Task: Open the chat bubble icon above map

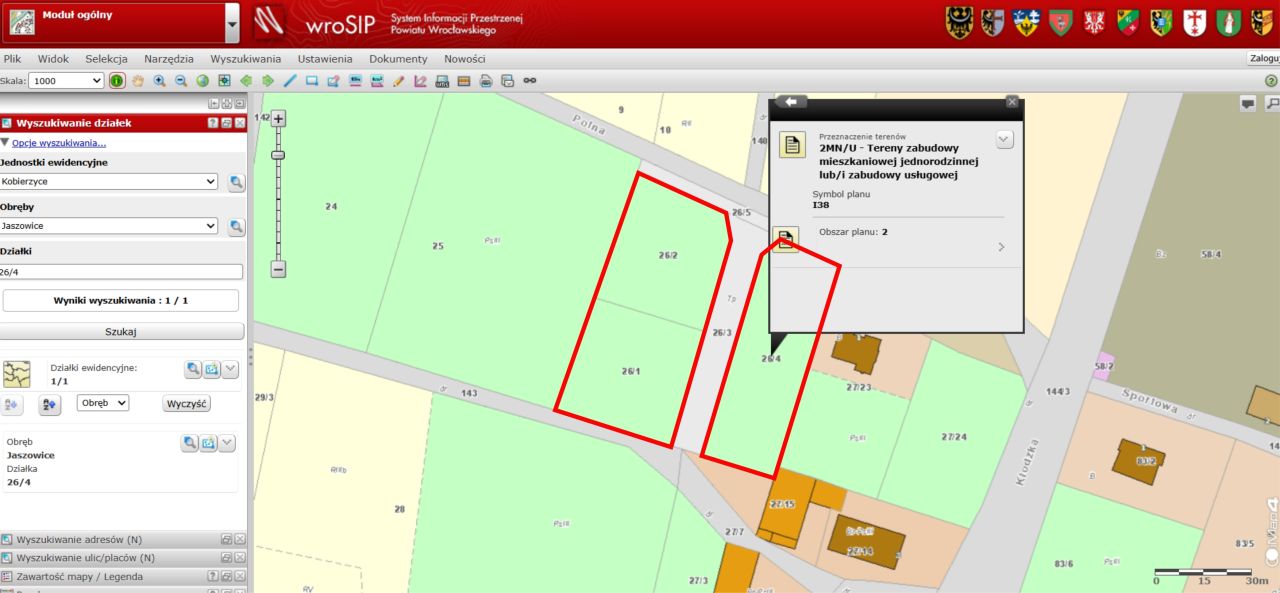Action: (1248, 103)
